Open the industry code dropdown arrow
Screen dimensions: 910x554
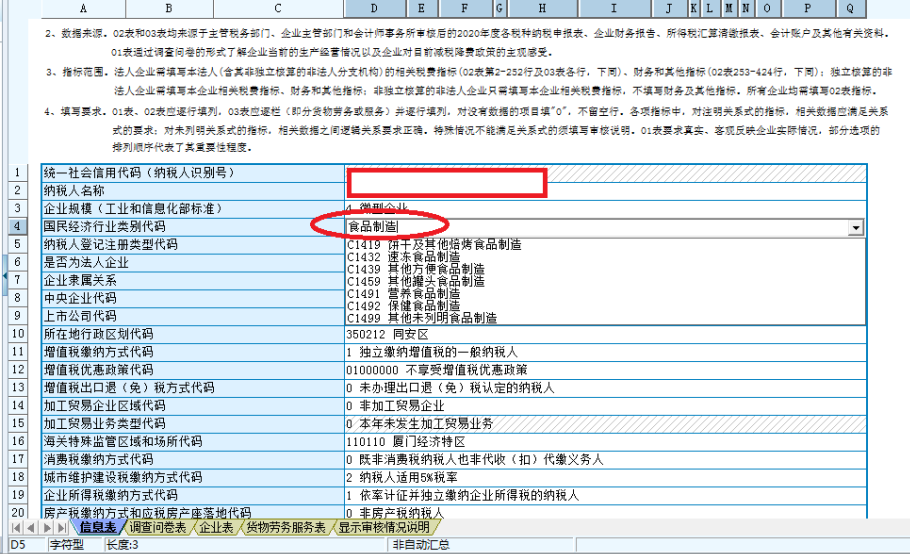[x=855, y=227]
